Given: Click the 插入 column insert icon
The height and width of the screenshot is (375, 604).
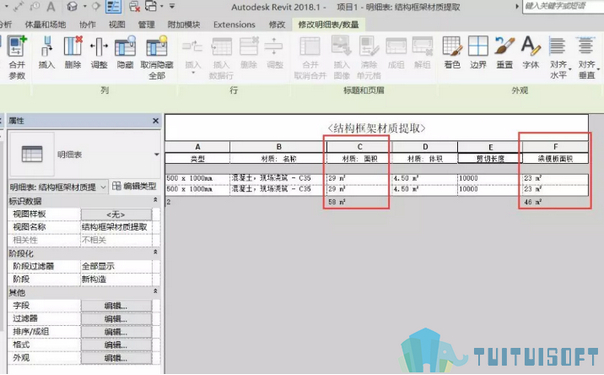Looking at the screenshot, I should [47, 46].
